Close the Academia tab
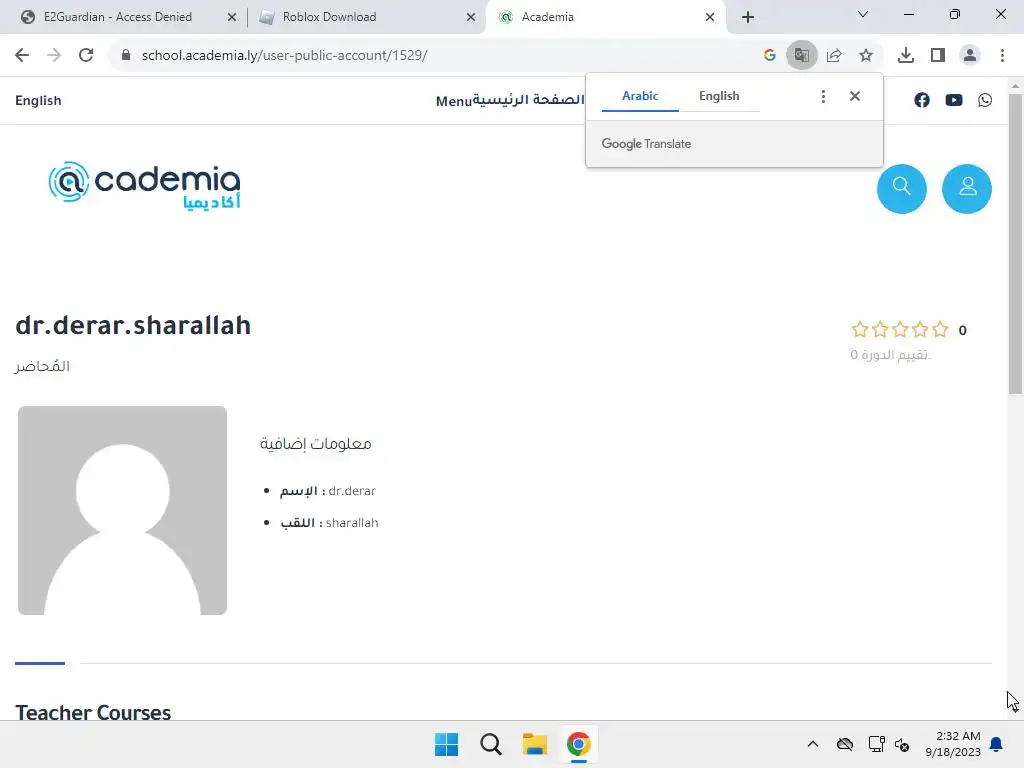The image size is (1024, 768). [x=709, y=17]
